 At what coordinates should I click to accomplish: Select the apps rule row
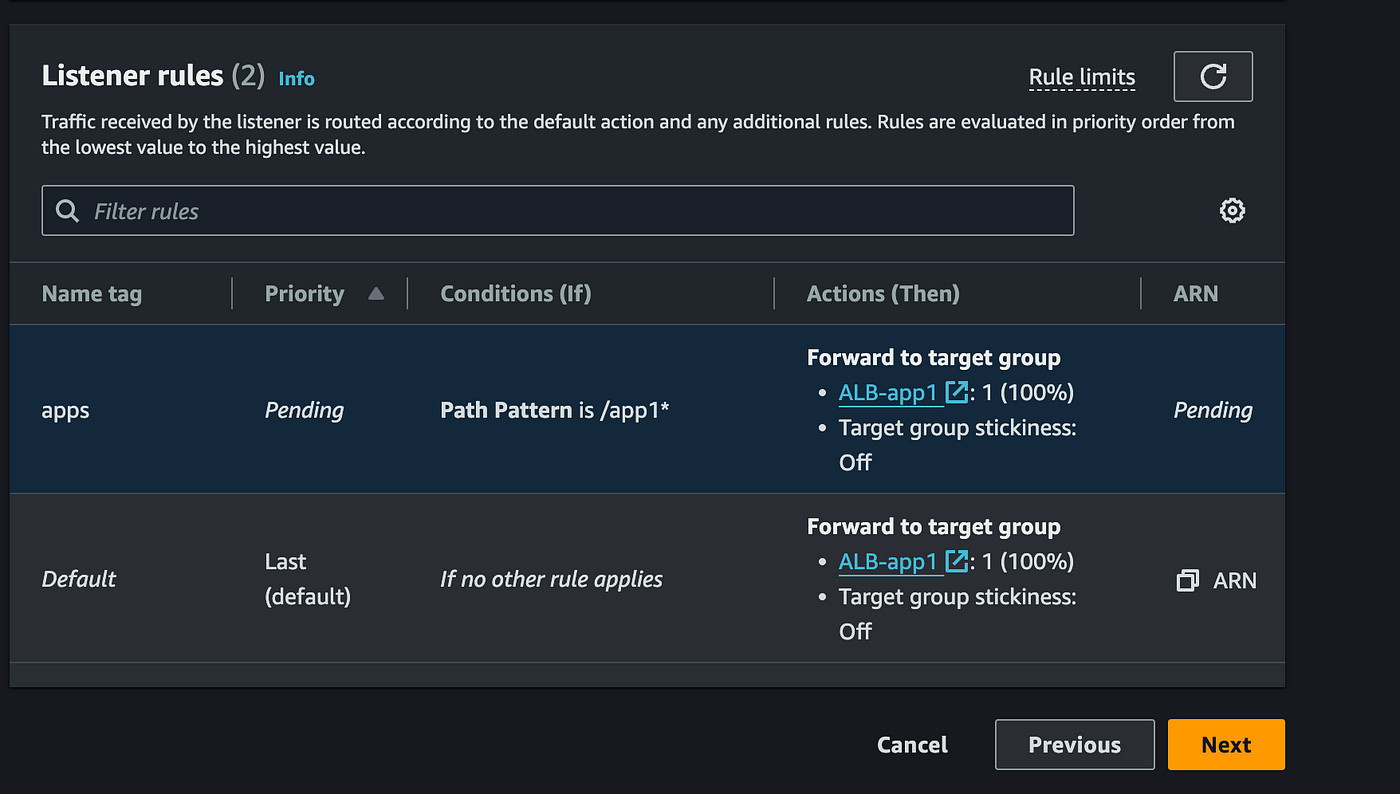click(x=647, y=409)
